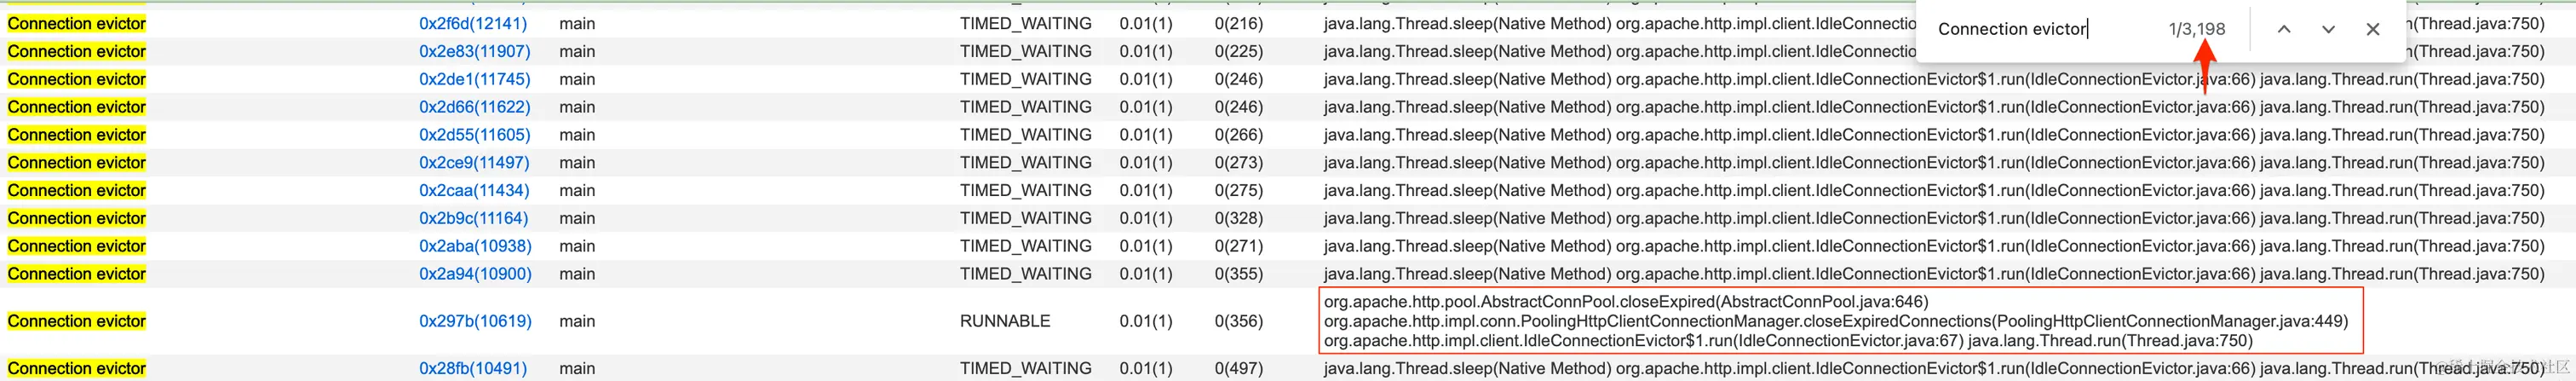Open thread ID link 0x2caa(11434)
The image size is (2576, 381).
click(x=474, y=190)
